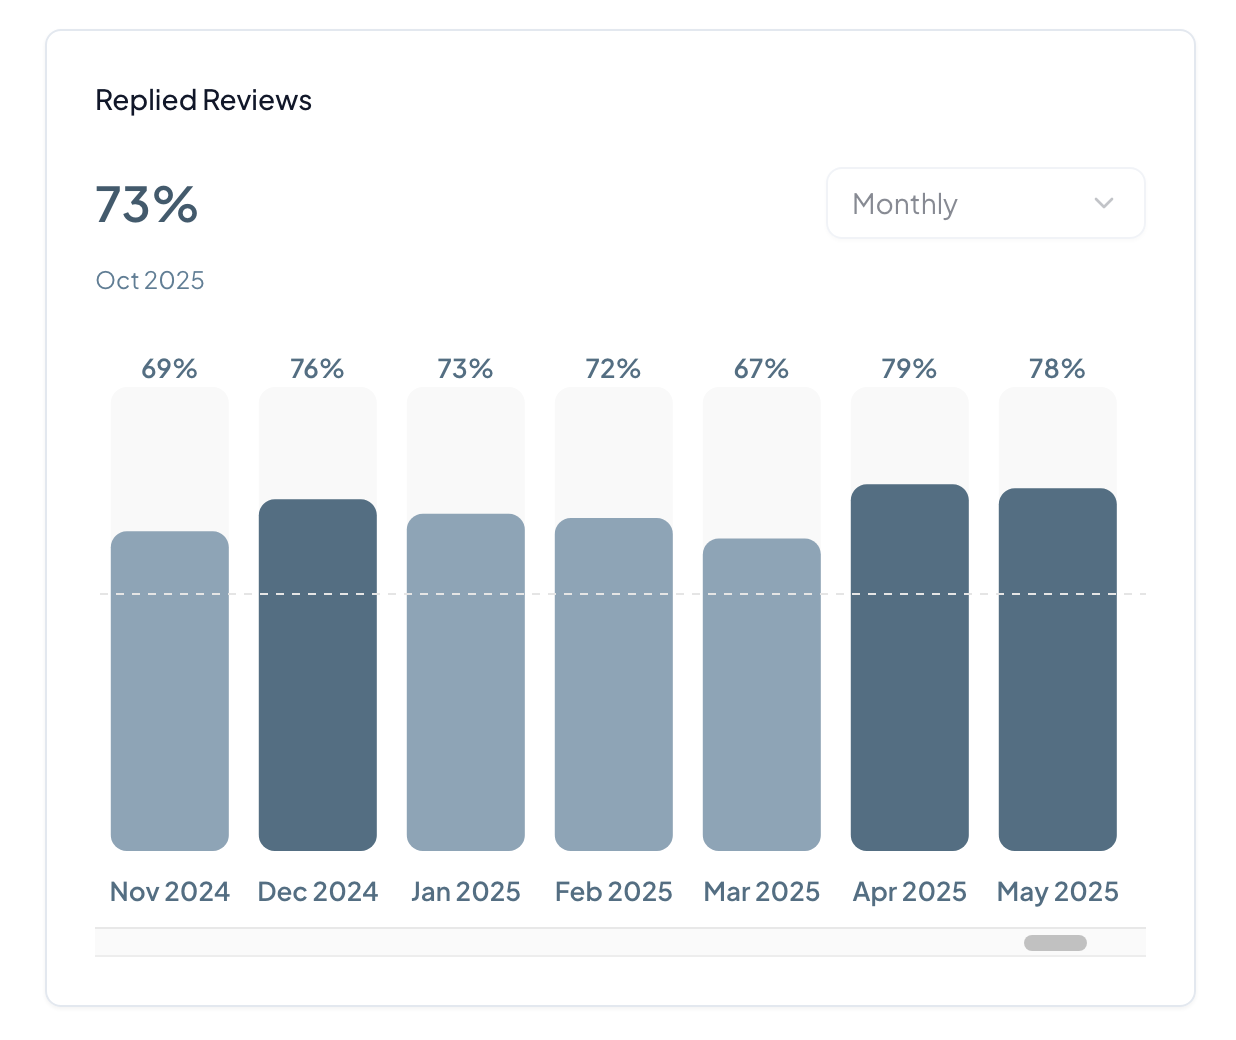Click the chevron arrow in the Monthly selector
1236x1040 pixels.
click(x=1104, y=204)
